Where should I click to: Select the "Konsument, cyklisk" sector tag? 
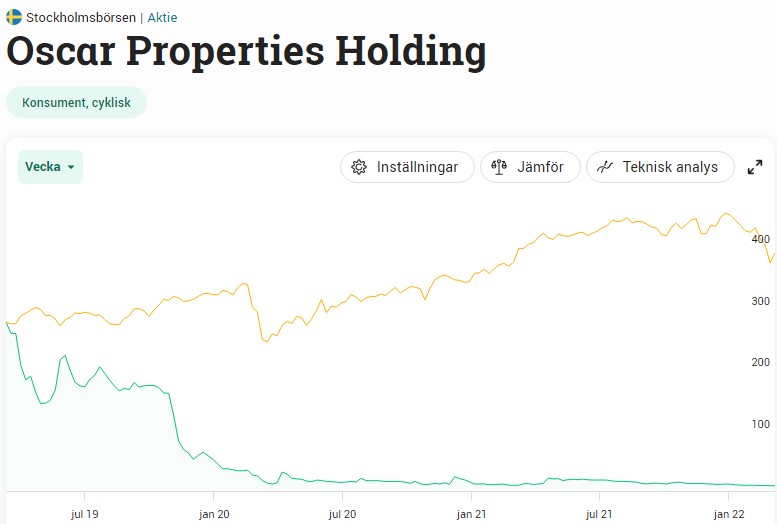(x=76, y=102)
